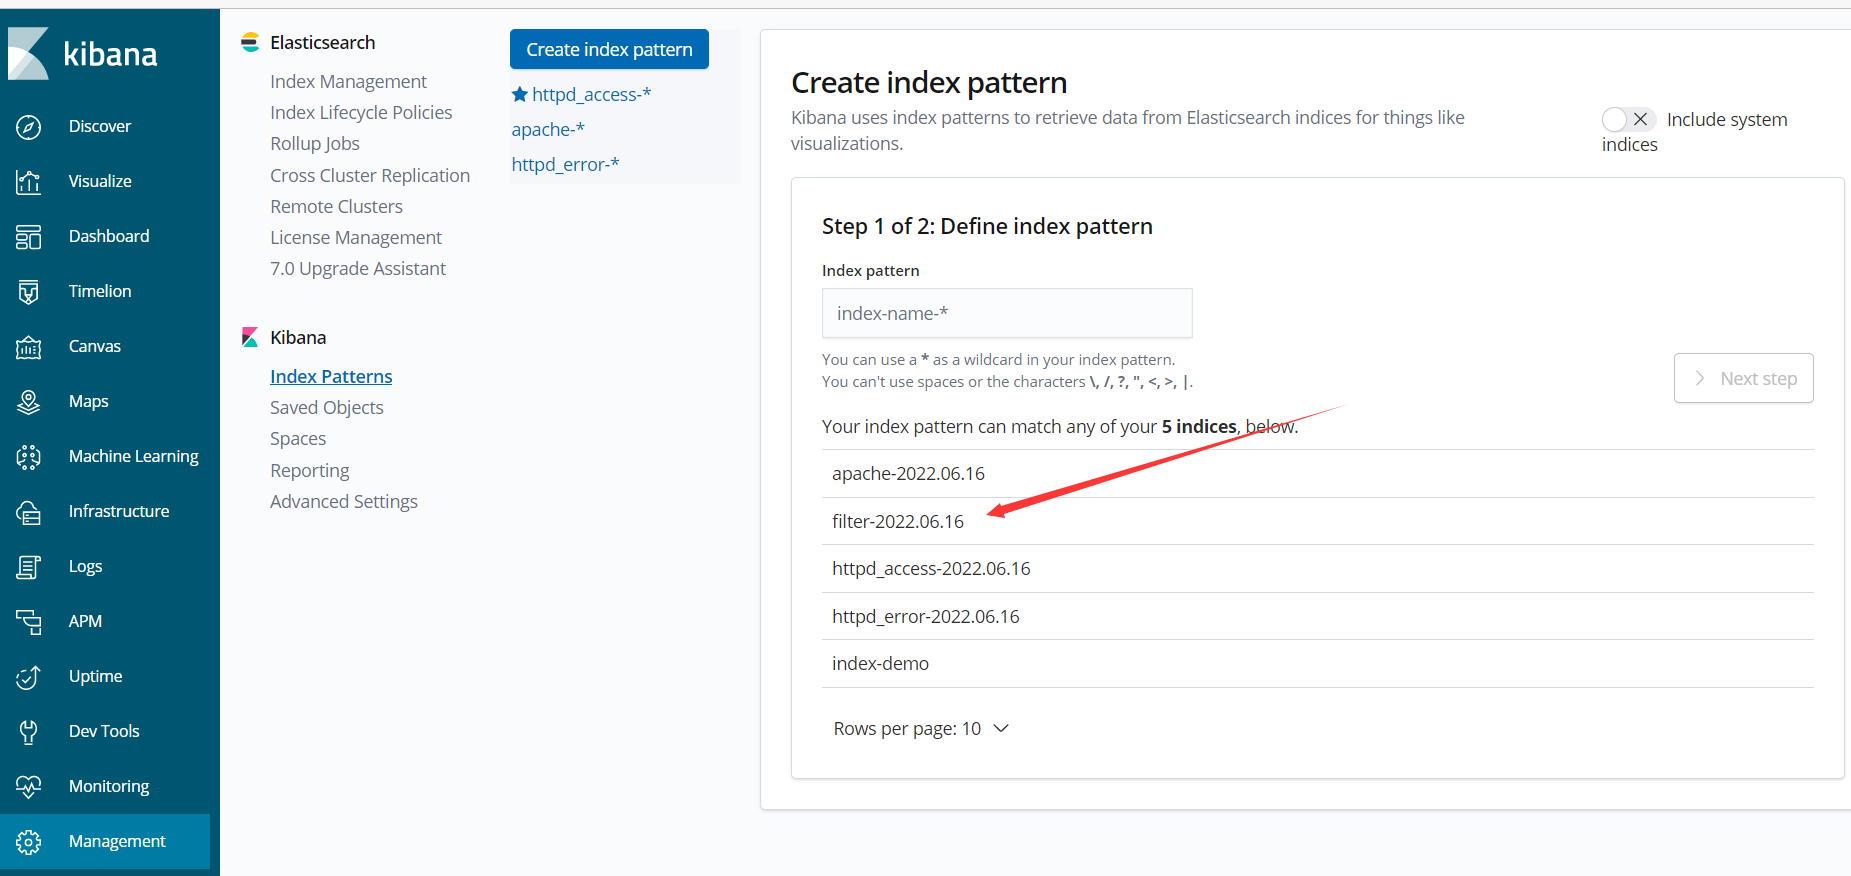Click the Maps pin icon
1851x876 pixels.
(29, 402)
